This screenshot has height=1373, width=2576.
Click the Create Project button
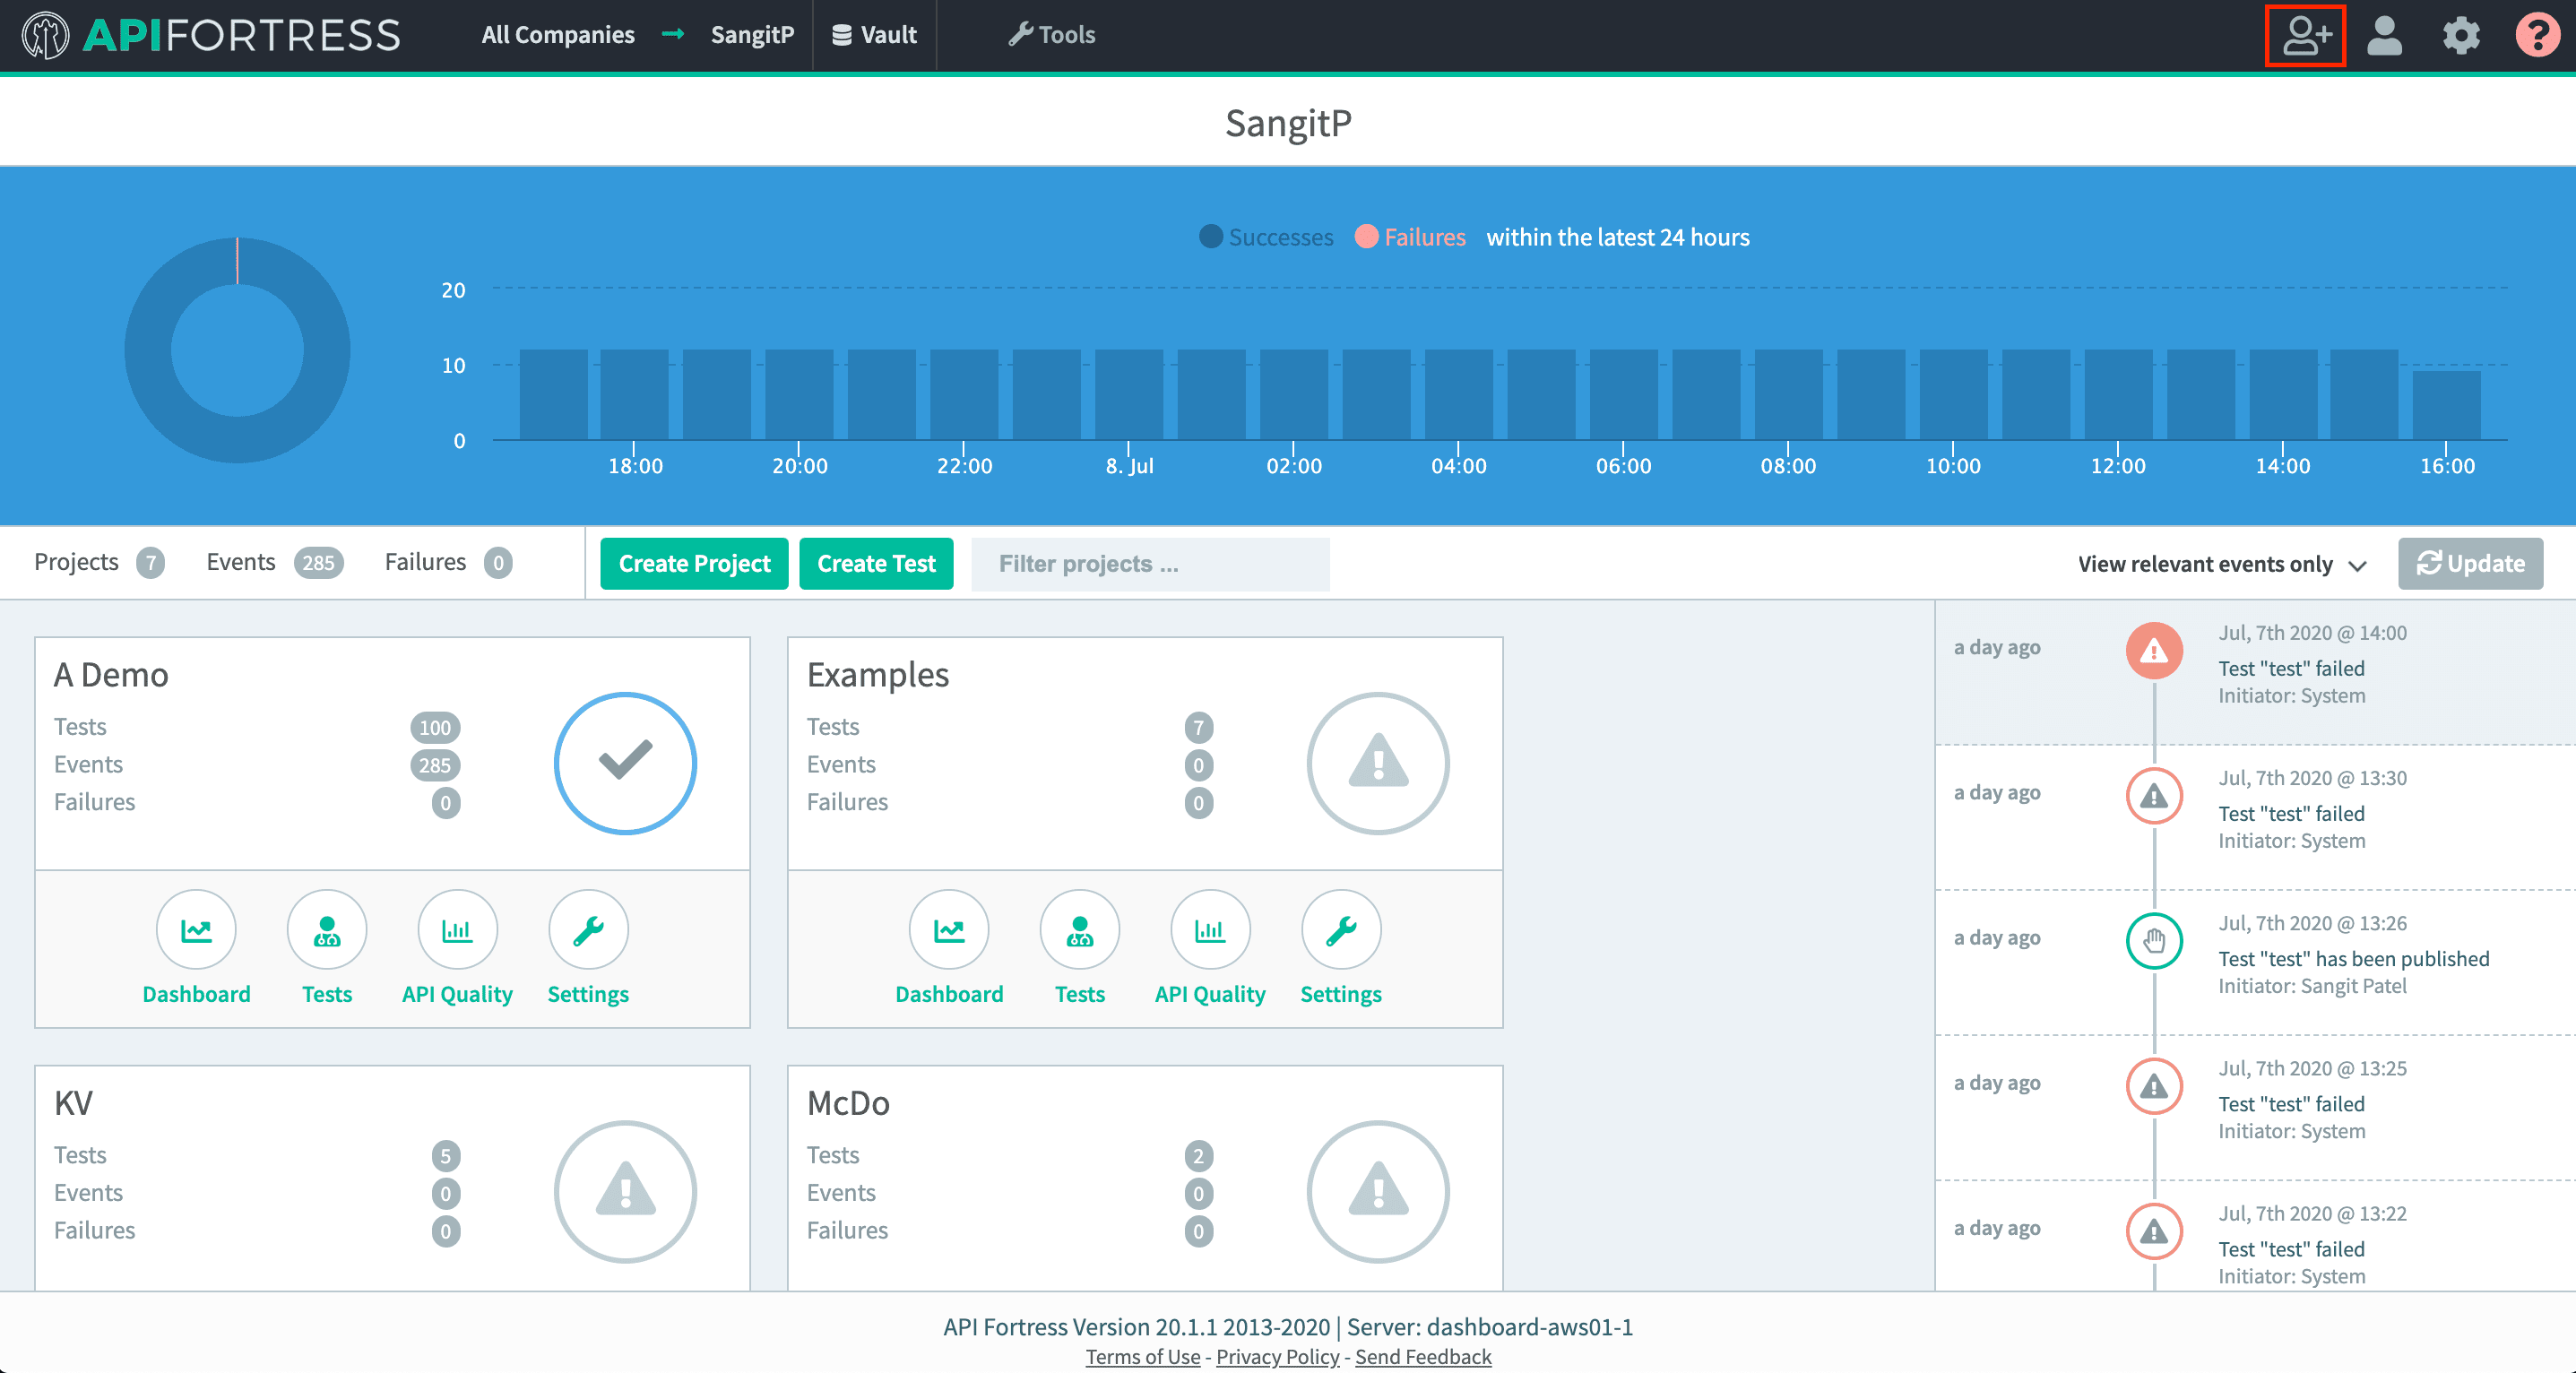(x=694, y=564)
